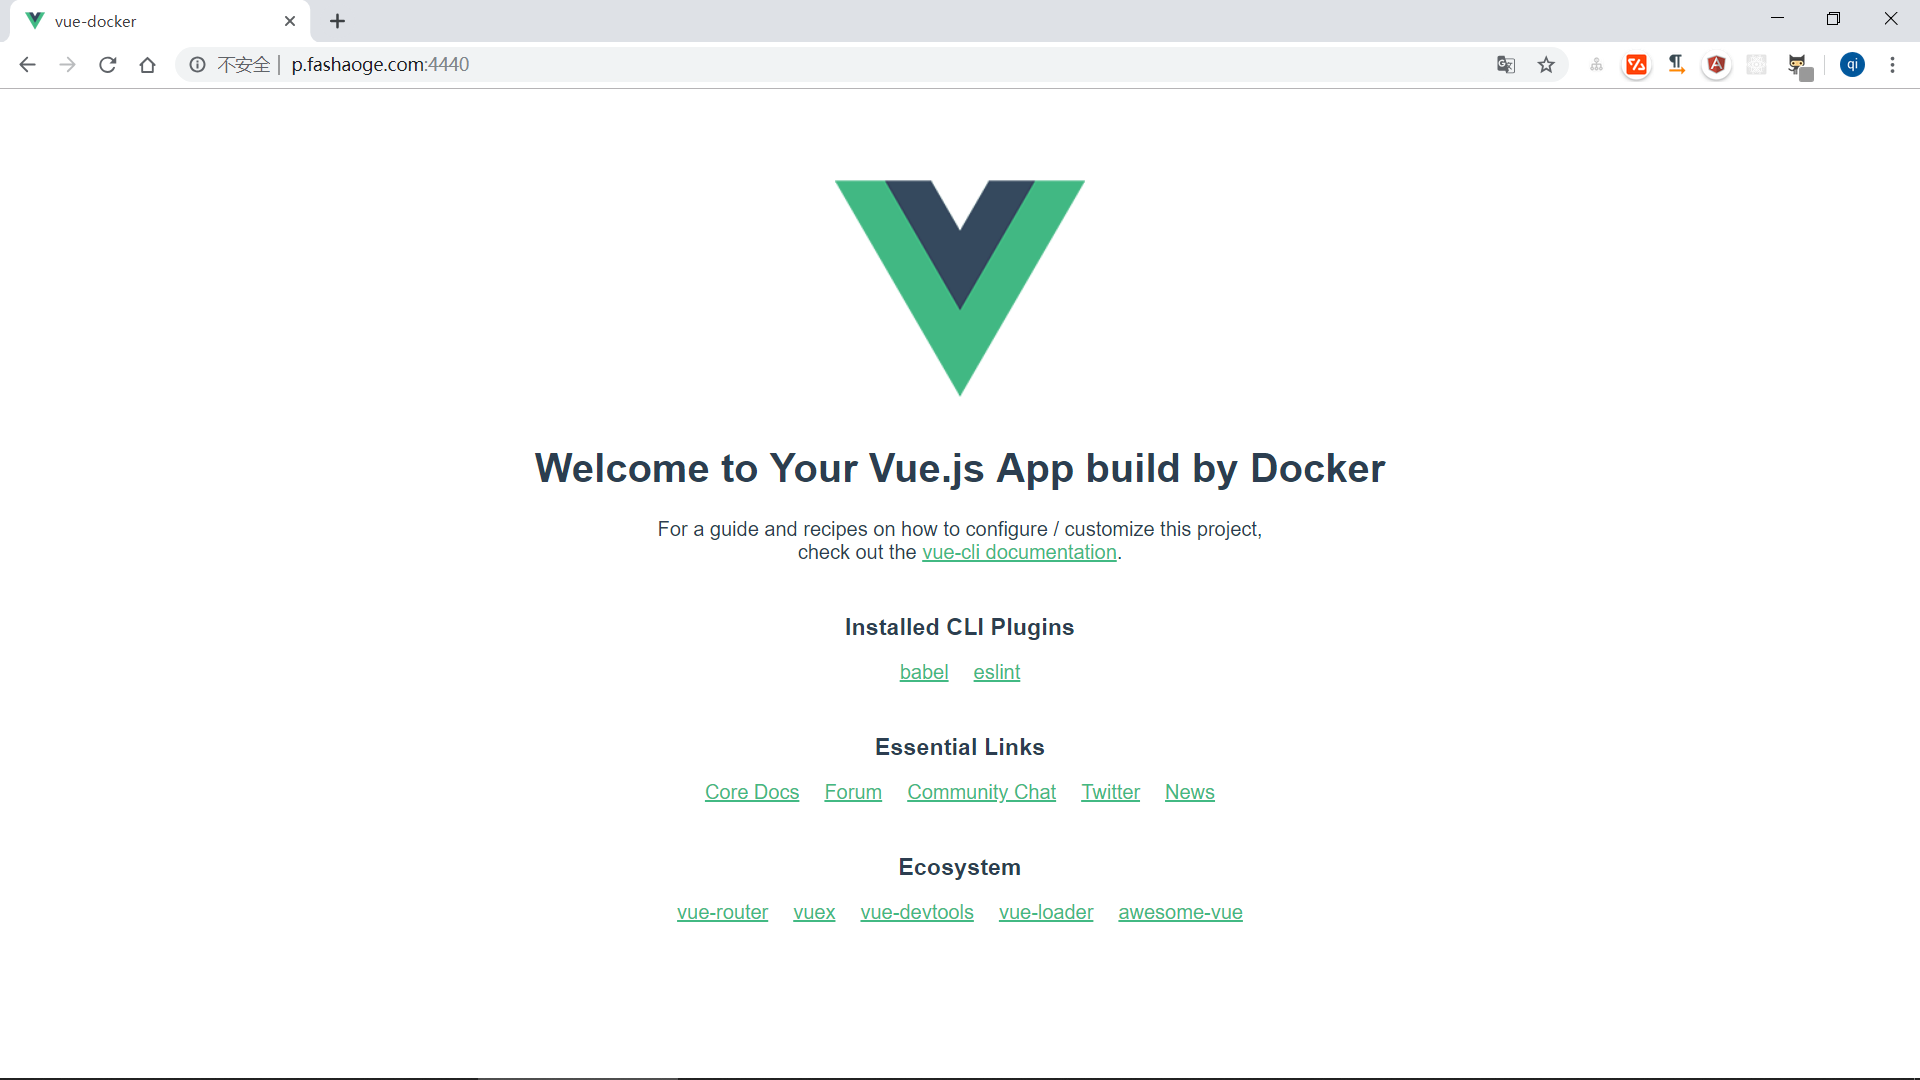Open the translate page icon
Image resolution: width=1920 pixels, height=1080 pixels.
point(1506,65)
